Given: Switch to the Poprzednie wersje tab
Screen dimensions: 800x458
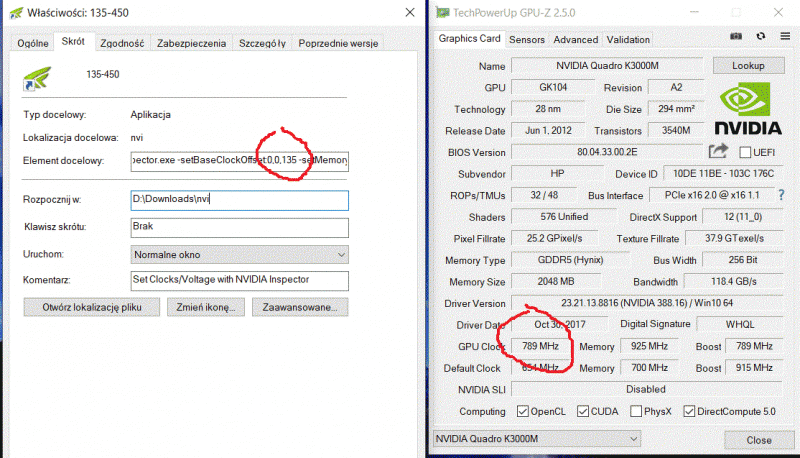Looking at the screenshot, I should click(x=338, y=43).
